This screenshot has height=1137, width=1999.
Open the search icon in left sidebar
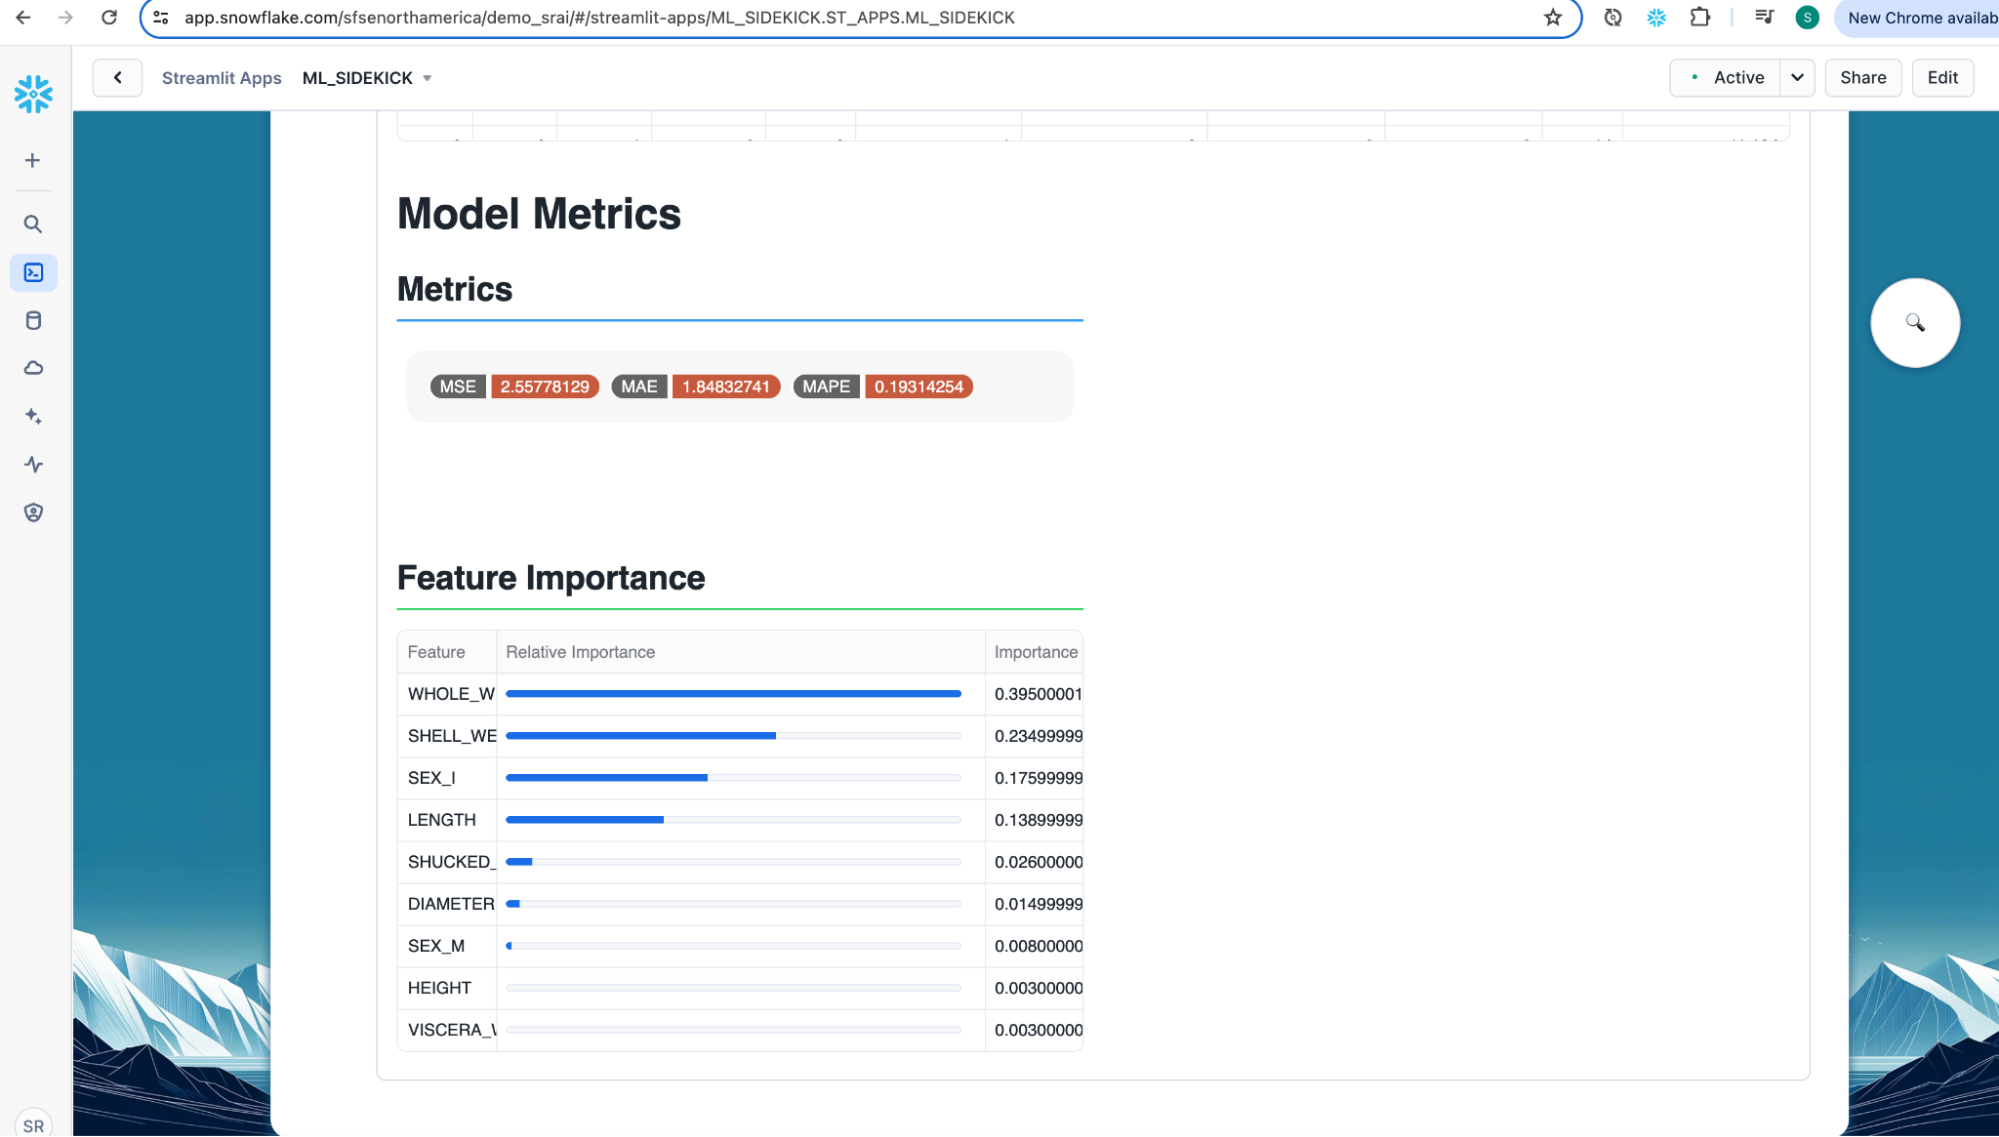click(33, 224)
